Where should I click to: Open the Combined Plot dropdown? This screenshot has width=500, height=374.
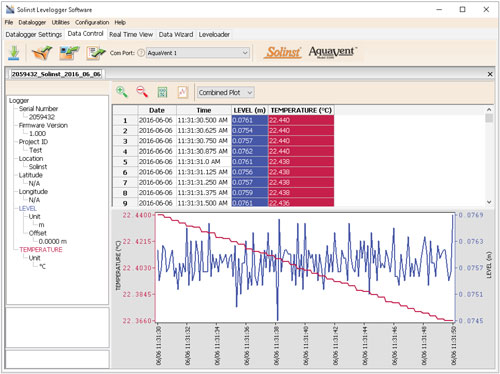pos(225,93)
